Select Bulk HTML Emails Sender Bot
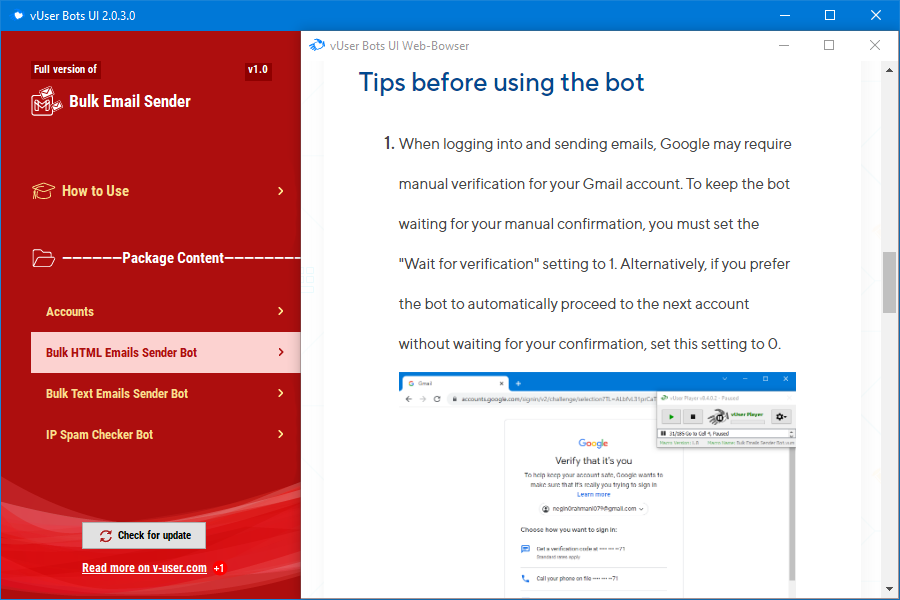Viewport: 900px width, 600px height. [165, 353]
